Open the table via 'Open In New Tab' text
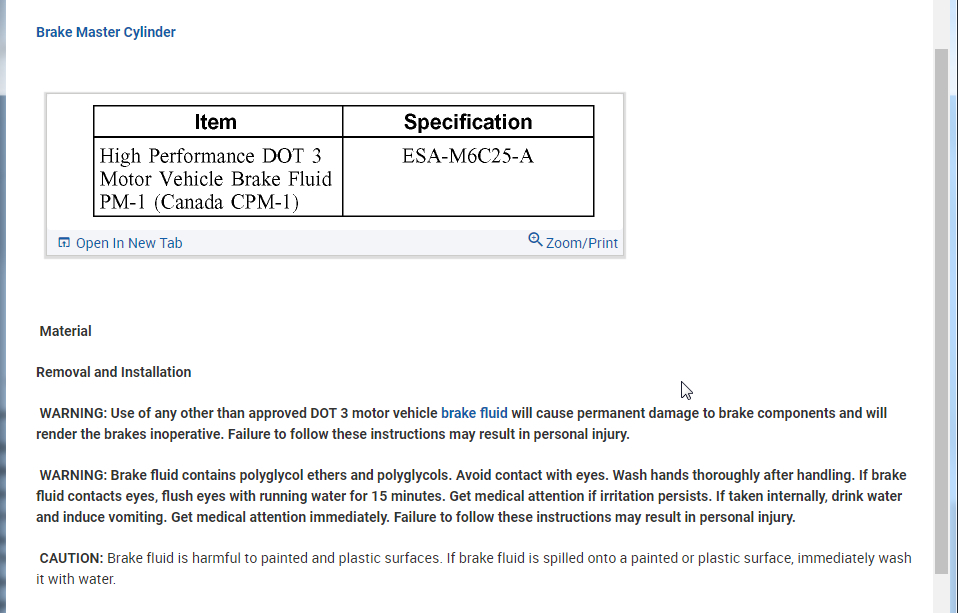Screen dimensions: 958x613 point(129,243)
